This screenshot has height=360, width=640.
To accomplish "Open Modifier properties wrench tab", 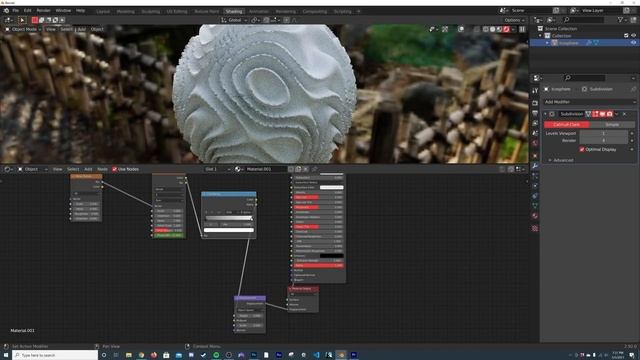I will click(535, 166).
